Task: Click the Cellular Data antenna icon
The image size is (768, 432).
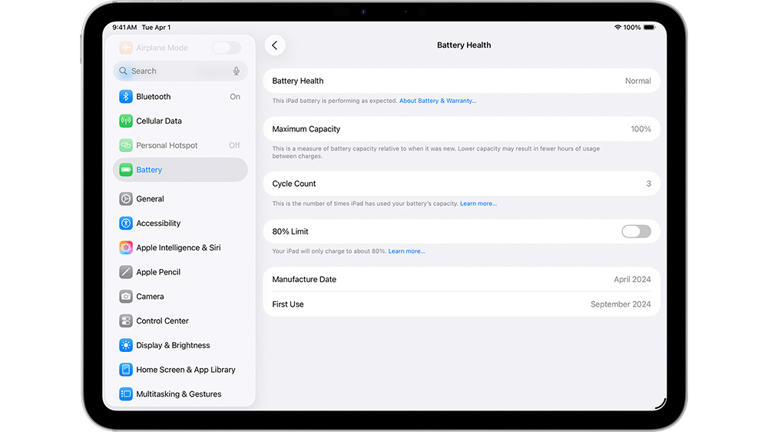Action: [126, 121]
